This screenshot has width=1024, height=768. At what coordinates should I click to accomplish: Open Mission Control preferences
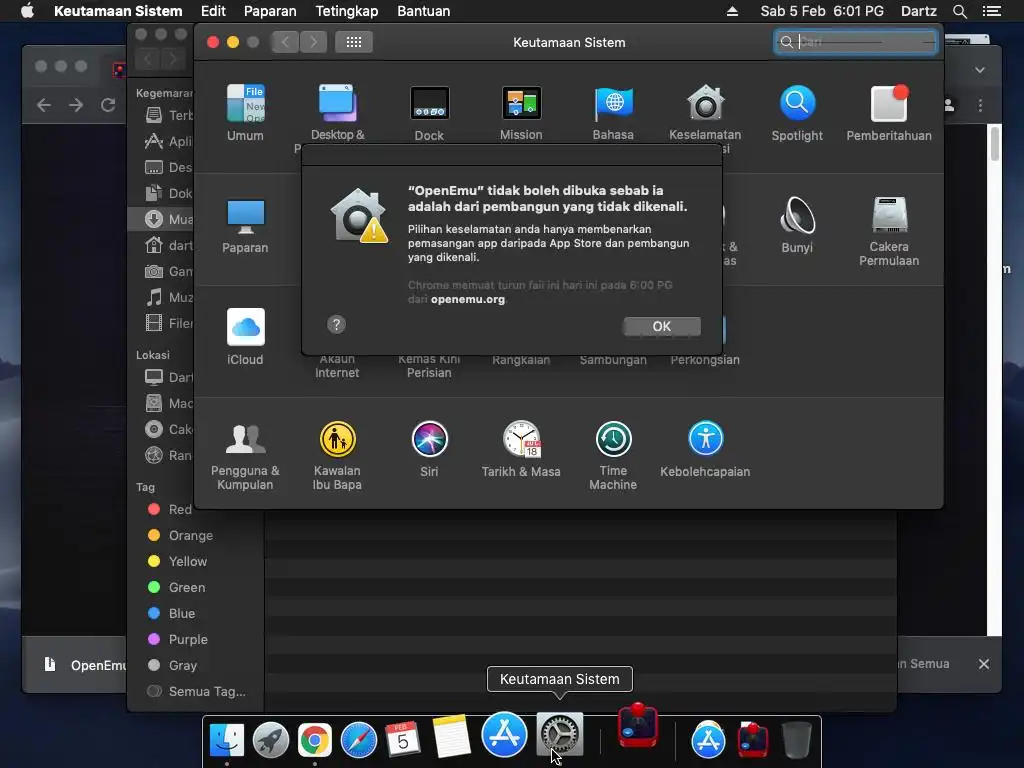[x=521, y=112]
